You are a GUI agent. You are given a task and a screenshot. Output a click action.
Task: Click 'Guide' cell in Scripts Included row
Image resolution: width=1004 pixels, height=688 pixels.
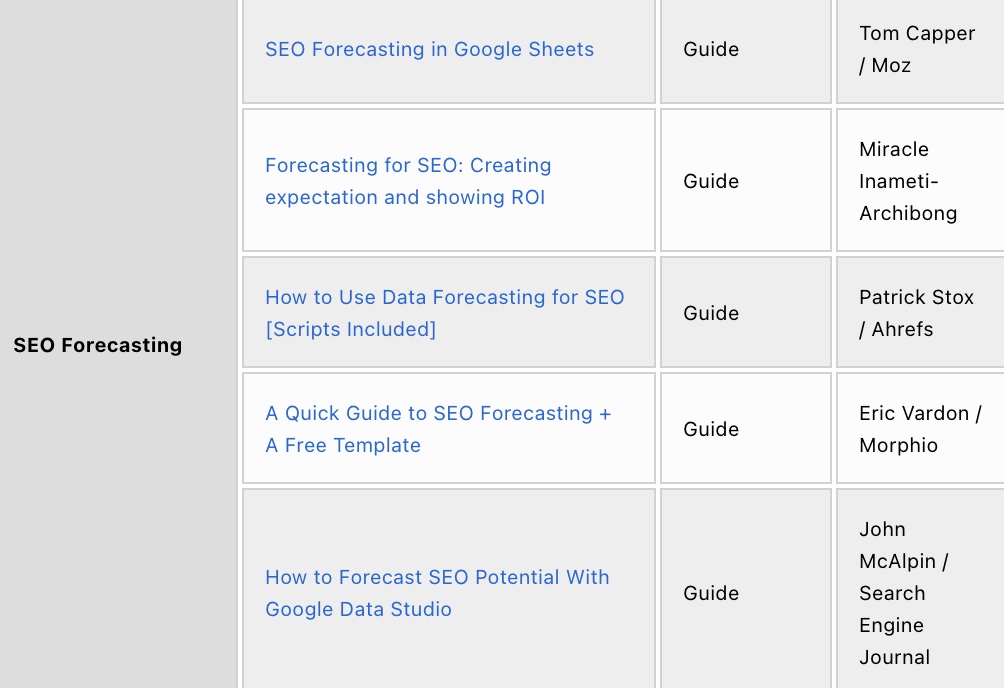(745, 313)
